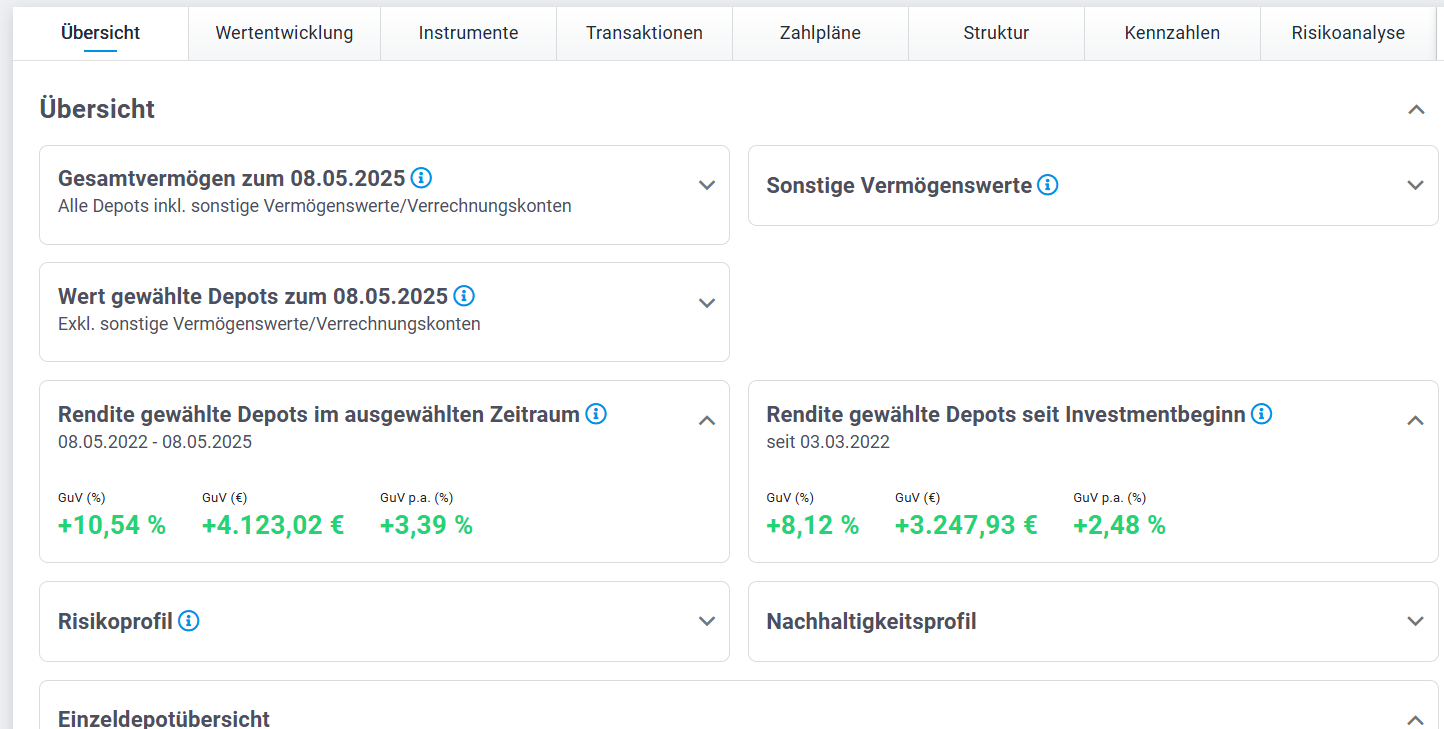Collapse the Einzeldepotübersicht section
Image resolution: width=1444 pixels, height=729 pixels.
(x=1415, y=719)
